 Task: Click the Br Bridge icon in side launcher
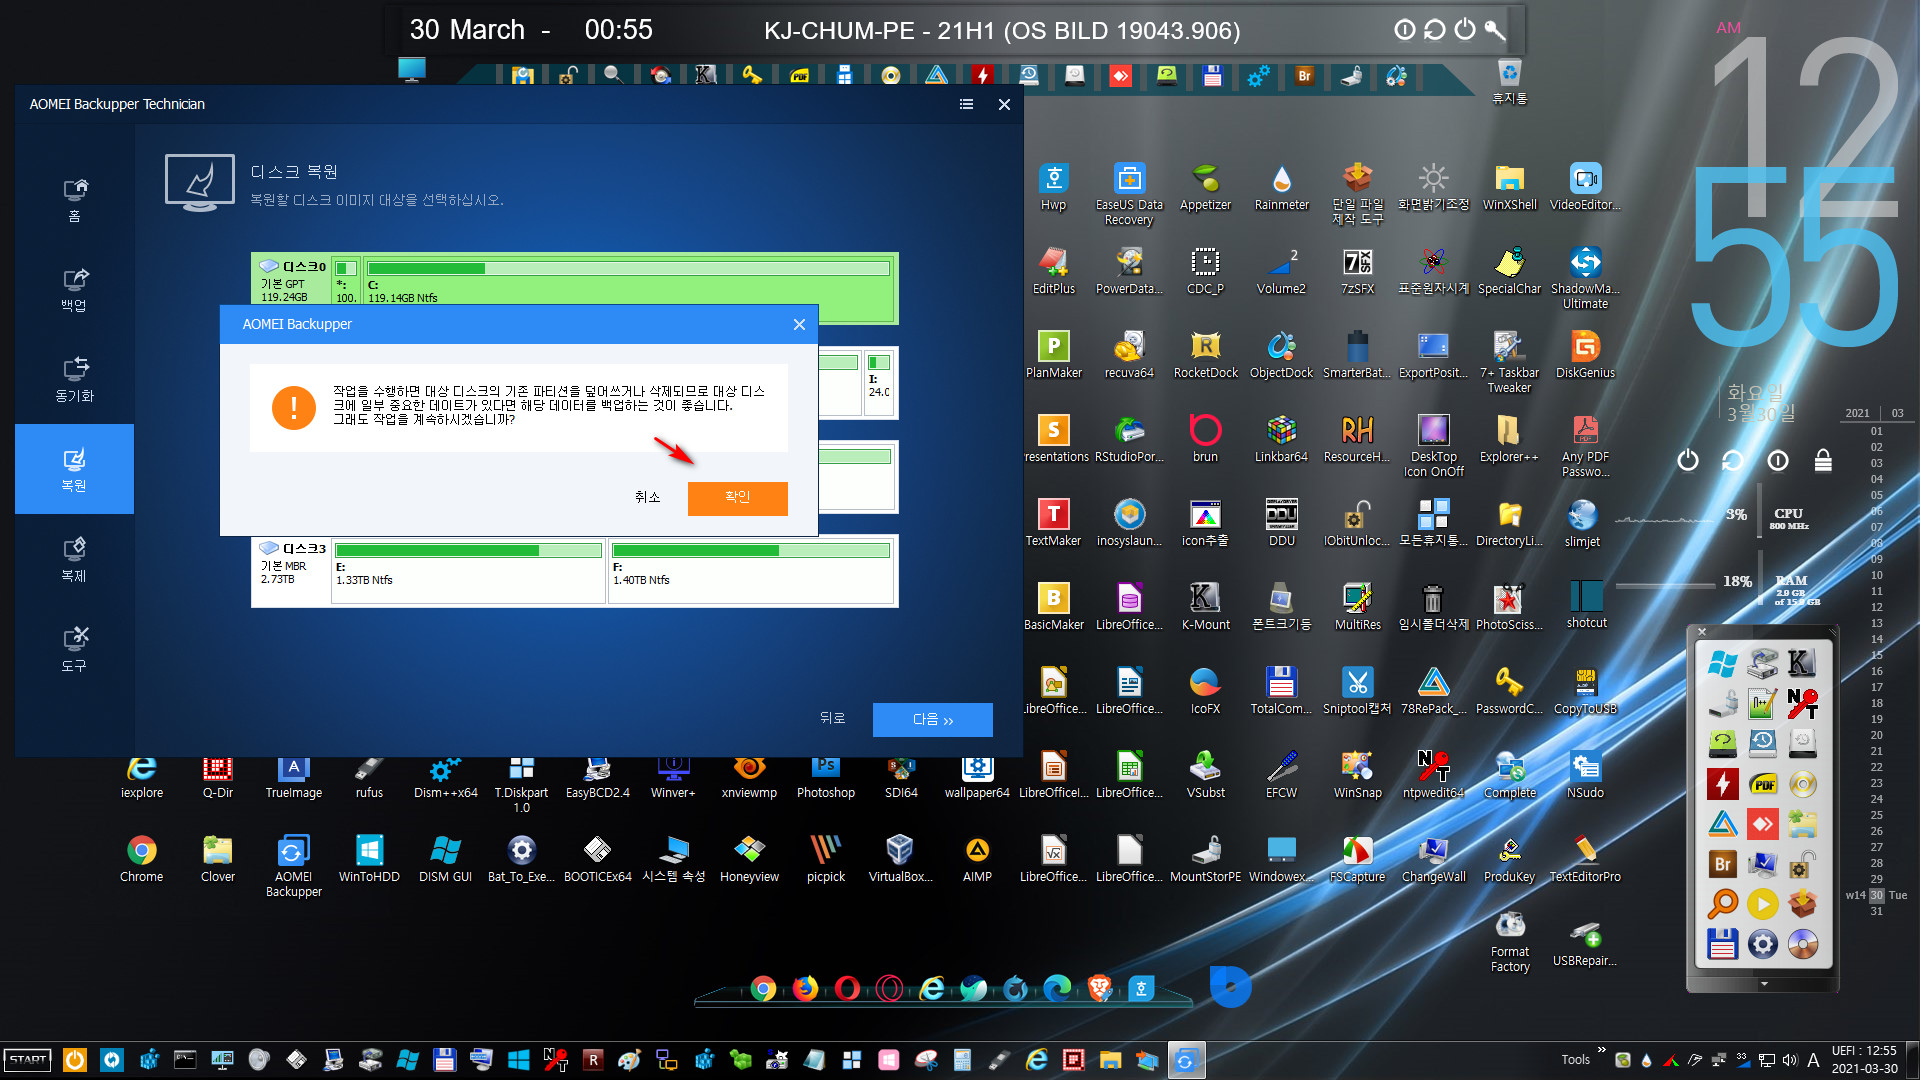(x=1722, y=864)
